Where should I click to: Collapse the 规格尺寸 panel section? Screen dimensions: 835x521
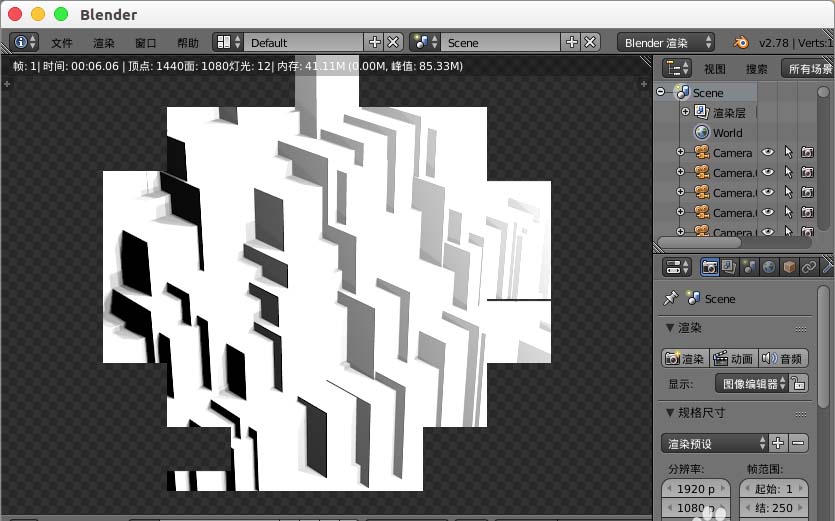point(669,413)
